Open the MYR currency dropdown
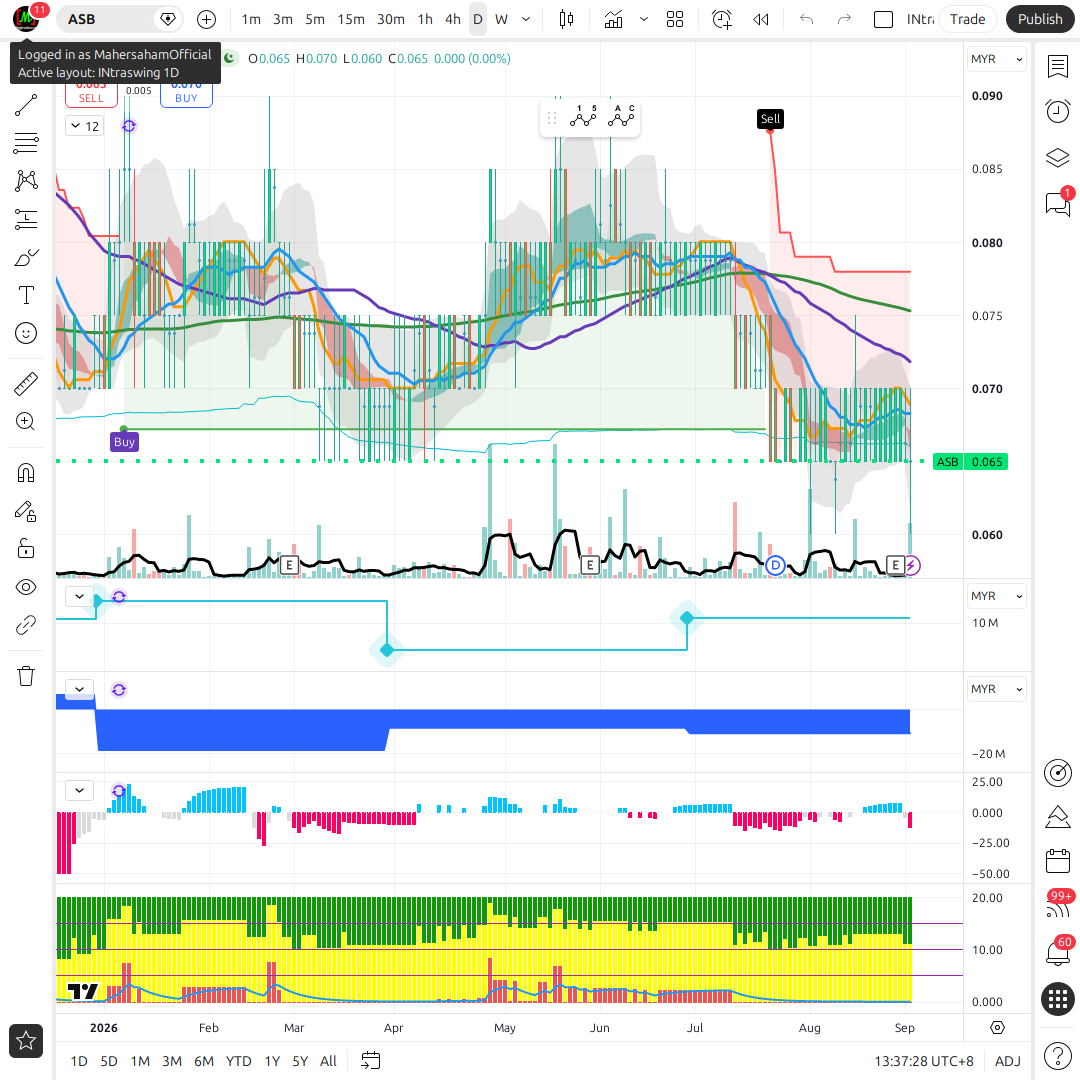 (997, 59)
